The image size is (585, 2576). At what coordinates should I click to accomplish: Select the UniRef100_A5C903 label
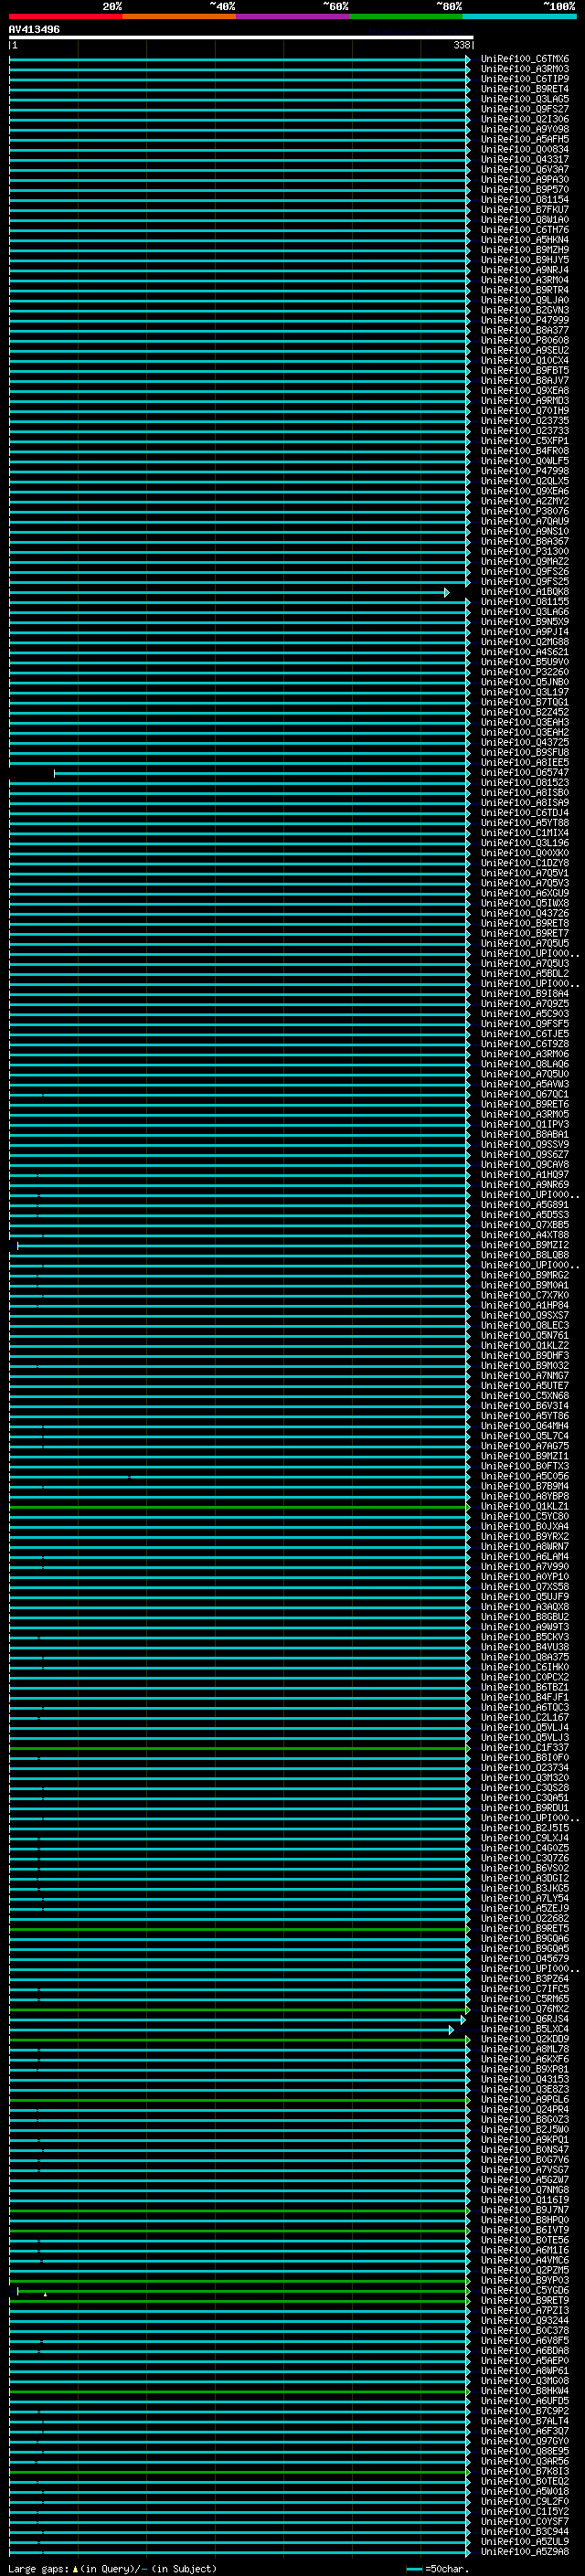(x=525, y=1014)
